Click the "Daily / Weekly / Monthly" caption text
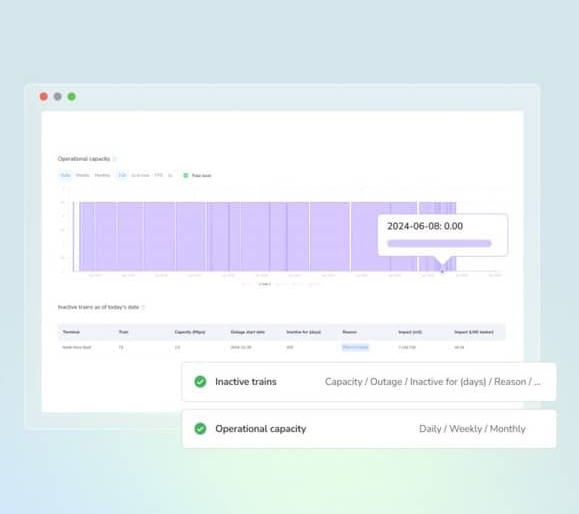The image size is (579, 514). pos(472,429)
